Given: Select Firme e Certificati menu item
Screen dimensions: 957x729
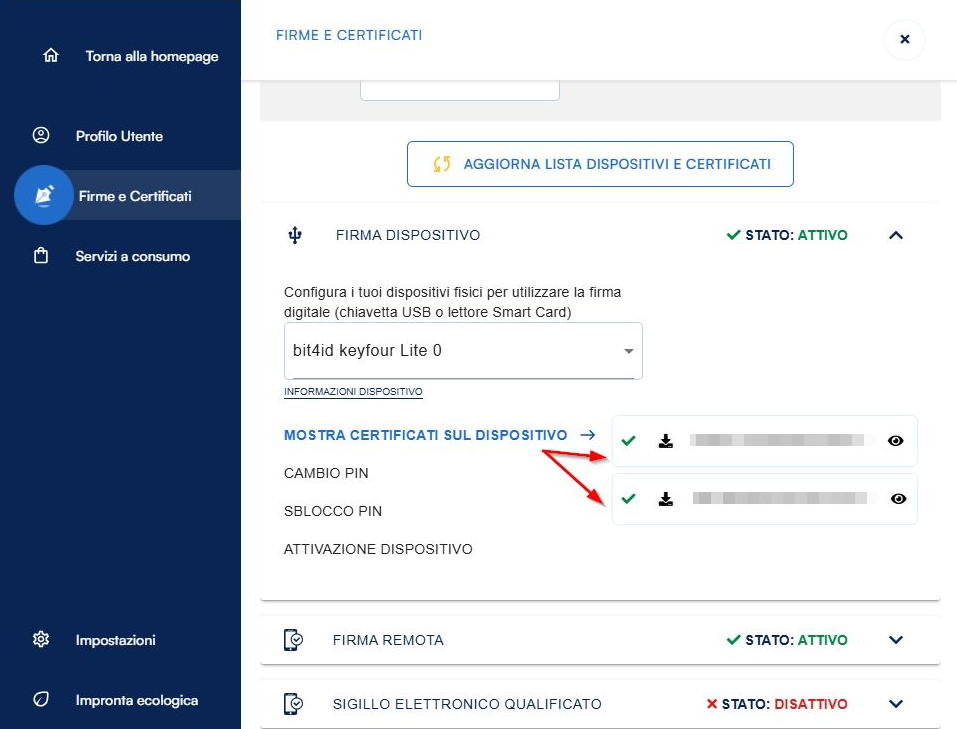Looking at the screenshot, I should [x=135, y=196].
